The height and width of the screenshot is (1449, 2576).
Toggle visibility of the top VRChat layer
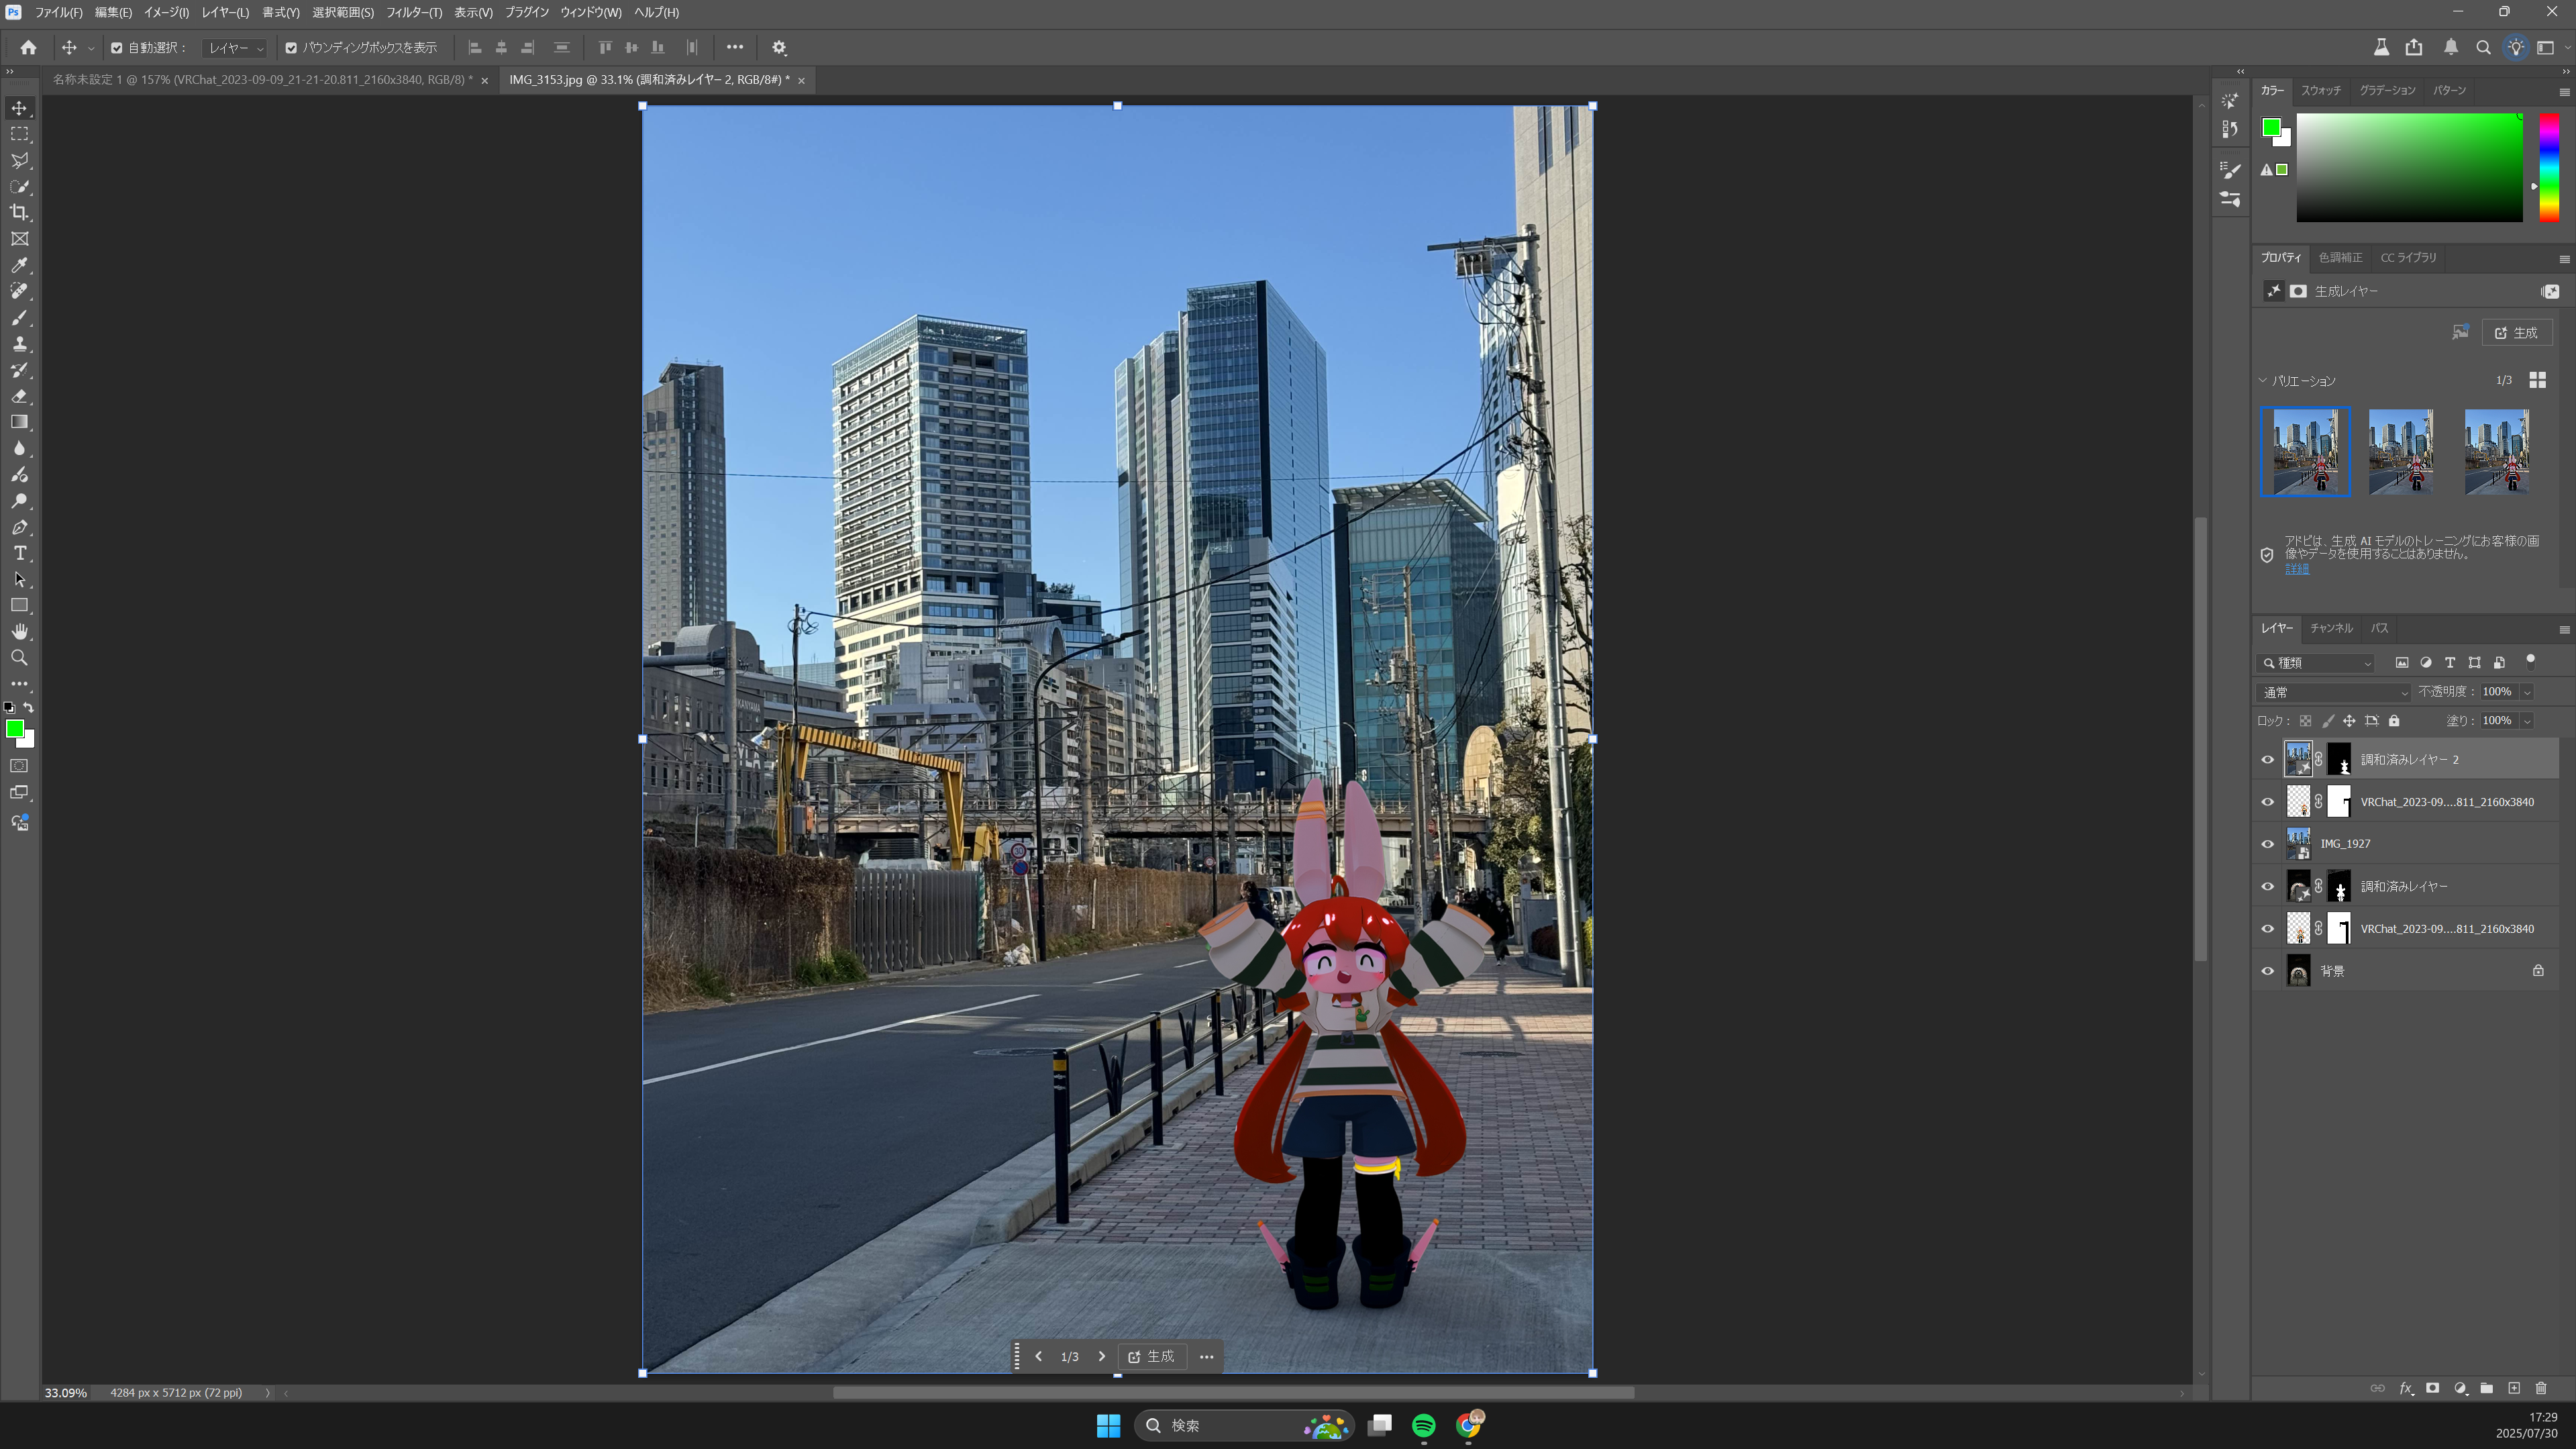(x=2268, y=802)
